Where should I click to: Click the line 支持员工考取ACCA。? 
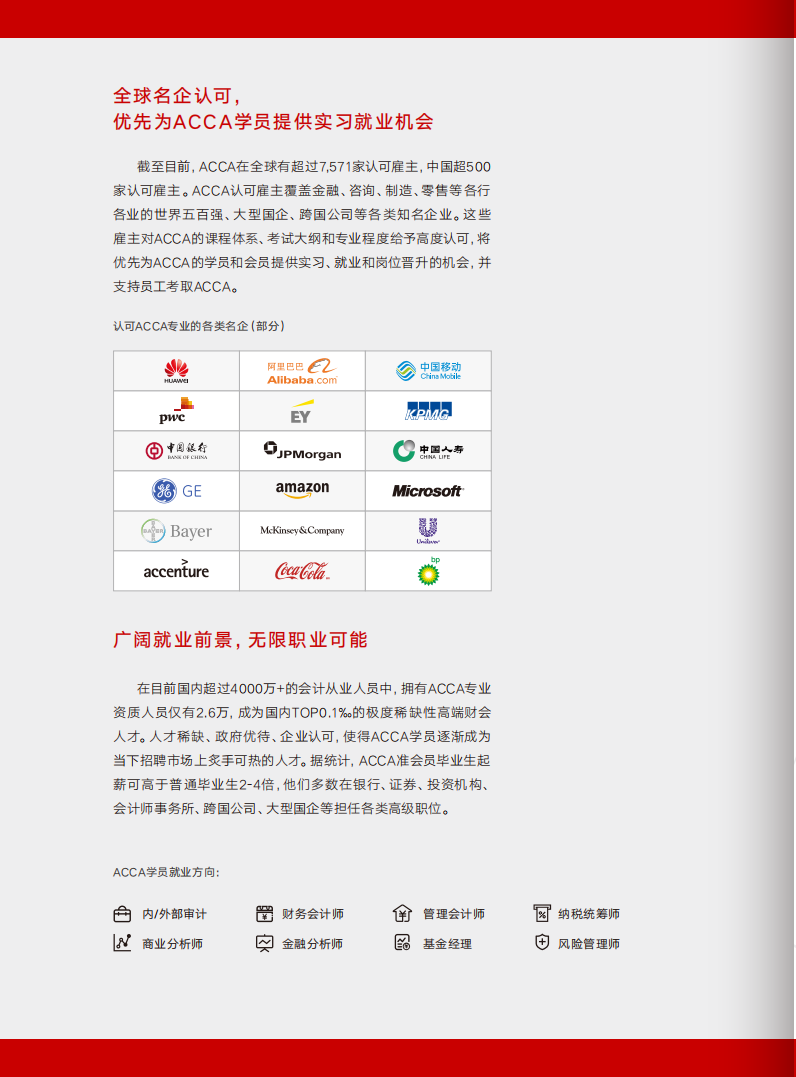177,287
